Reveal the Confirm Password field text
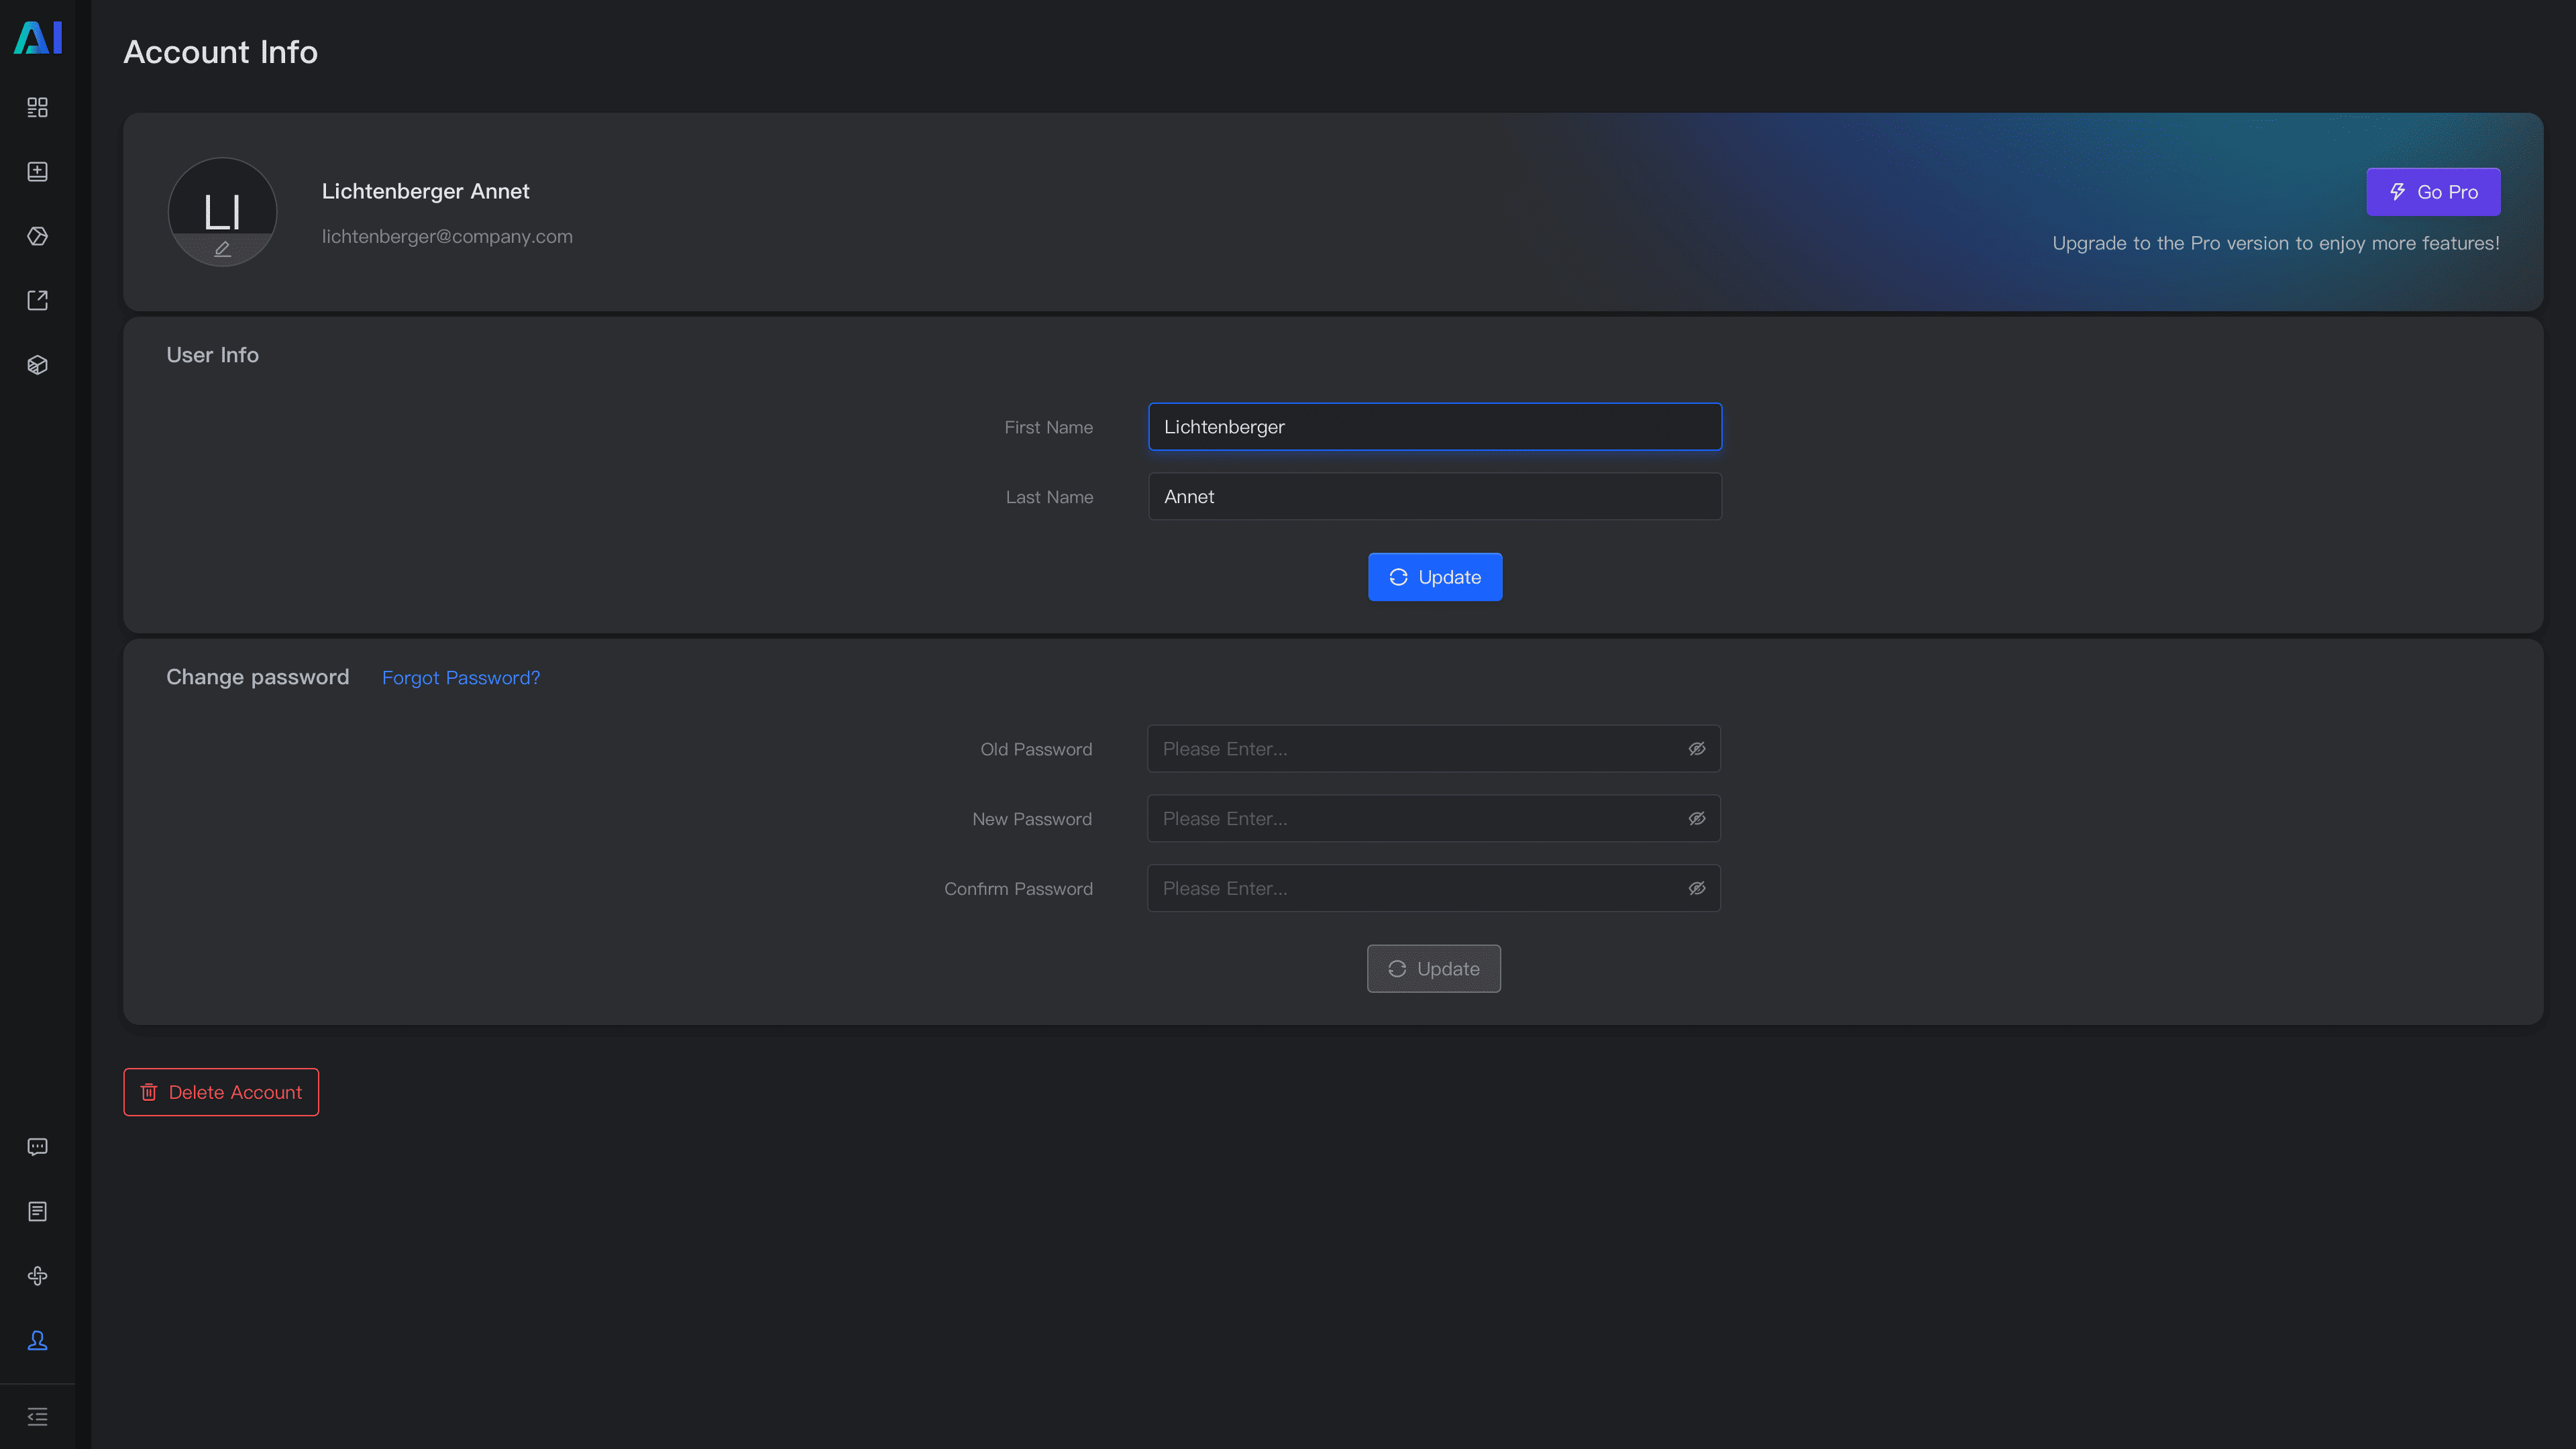Image resolution: width=2576 pixels, height=1449 pixels. tap(1696, 888)
